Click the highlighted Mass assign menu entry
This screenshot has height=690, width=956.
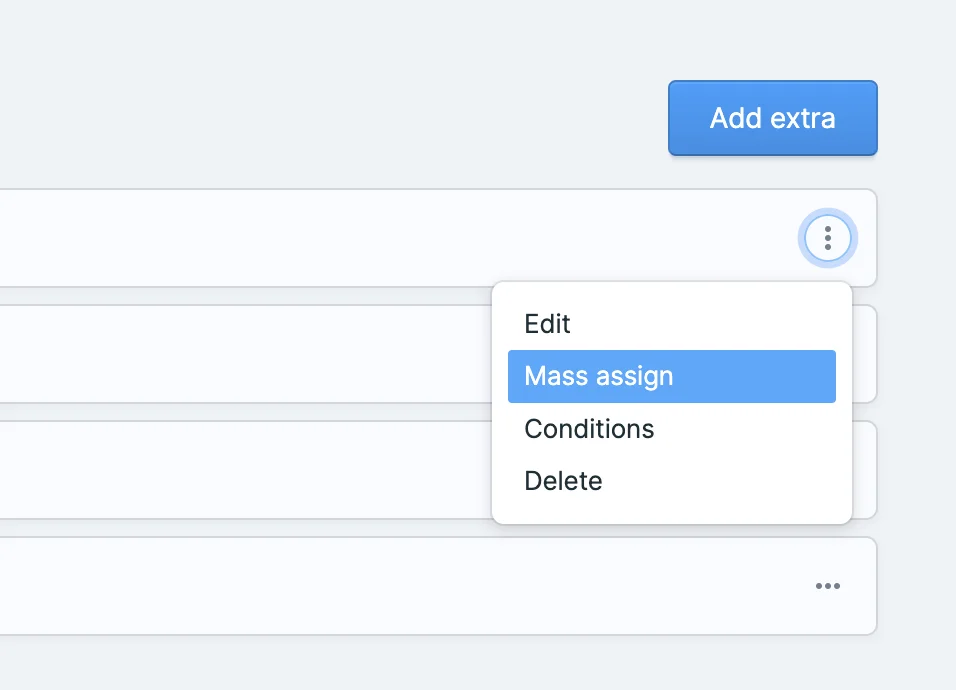point(598,376)
